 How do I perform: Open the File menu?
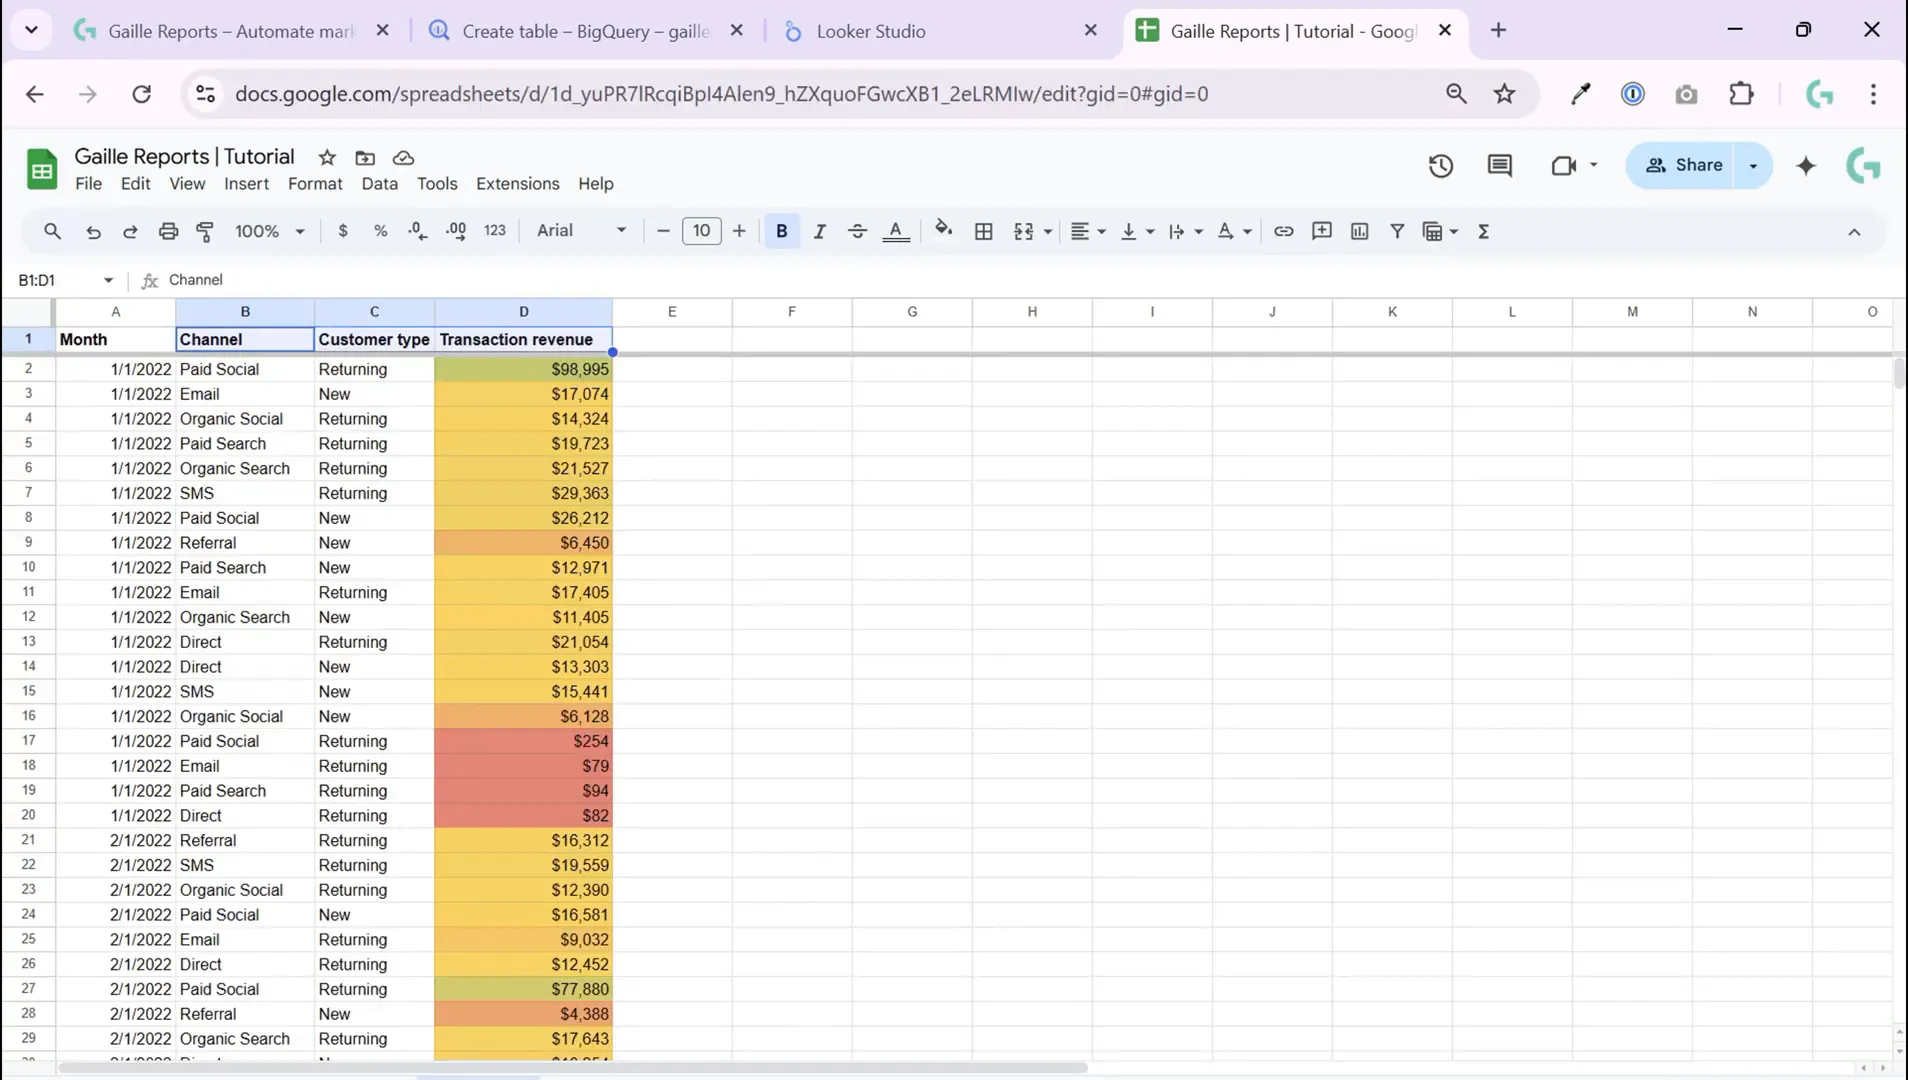[x=88, y=184]
